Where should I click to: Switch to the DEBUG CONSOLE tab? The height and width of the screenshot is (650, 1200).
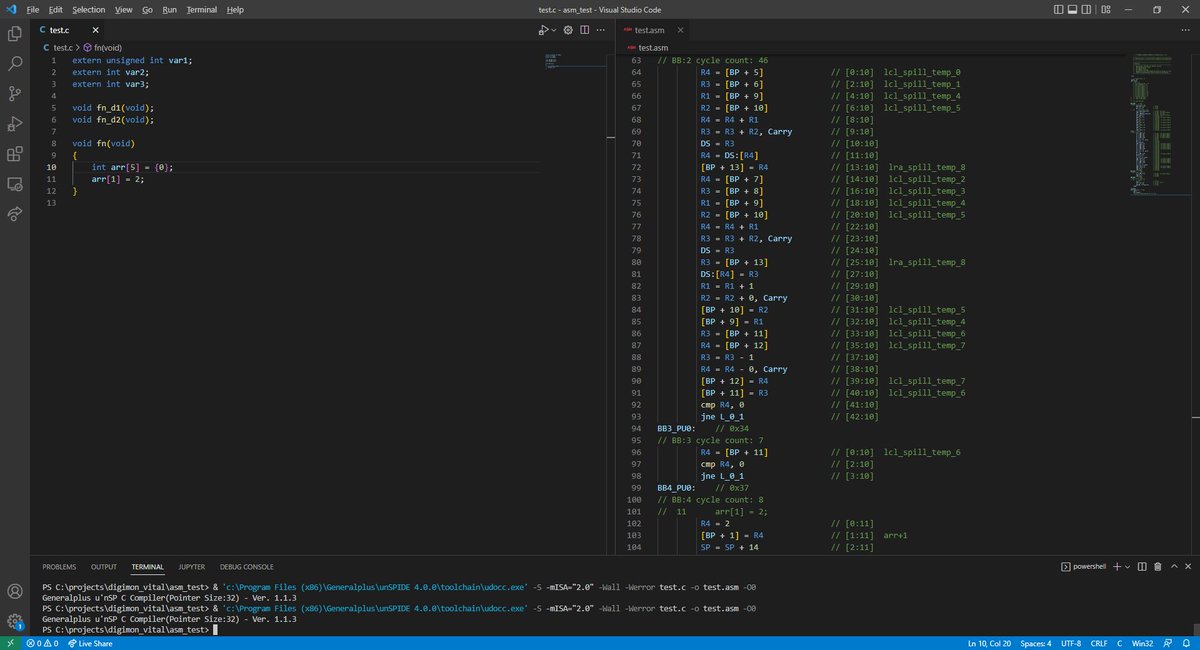tap(246, 567)
